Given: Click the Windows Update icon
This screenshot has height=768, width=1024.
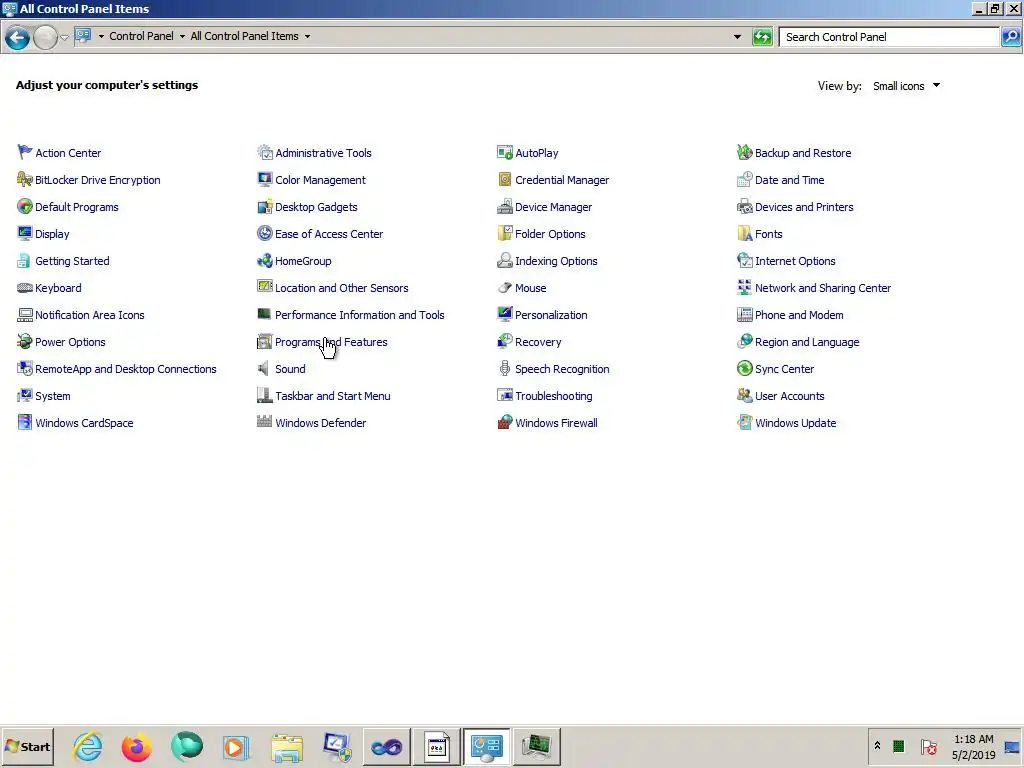Looking at the screenshot, I should point(744,423).
